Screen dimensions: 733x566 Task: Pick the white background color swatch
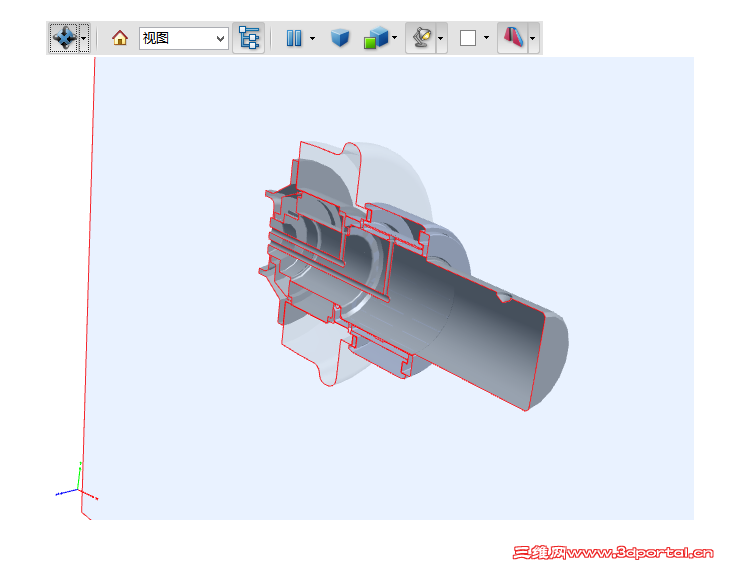click(x=468, y=38)
